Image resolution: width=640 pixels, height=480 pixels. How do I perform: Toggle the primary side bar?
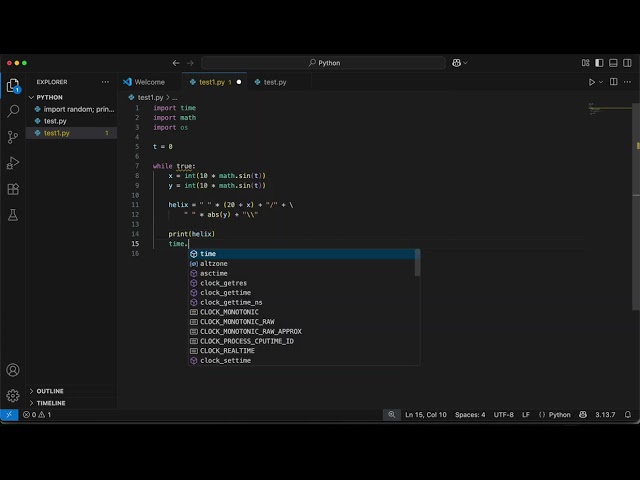coord(599,63)
